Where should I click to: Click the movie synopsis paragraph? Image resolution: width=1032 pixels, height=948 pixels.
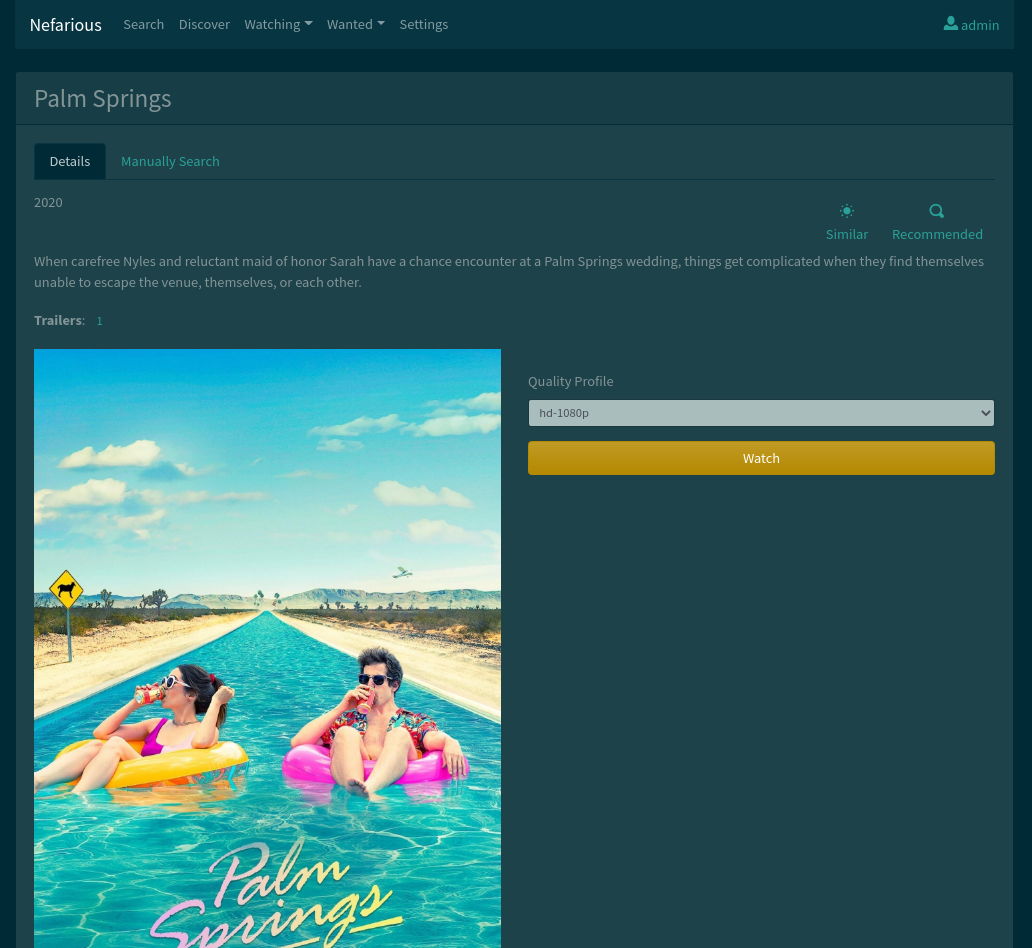pos(509,272)
